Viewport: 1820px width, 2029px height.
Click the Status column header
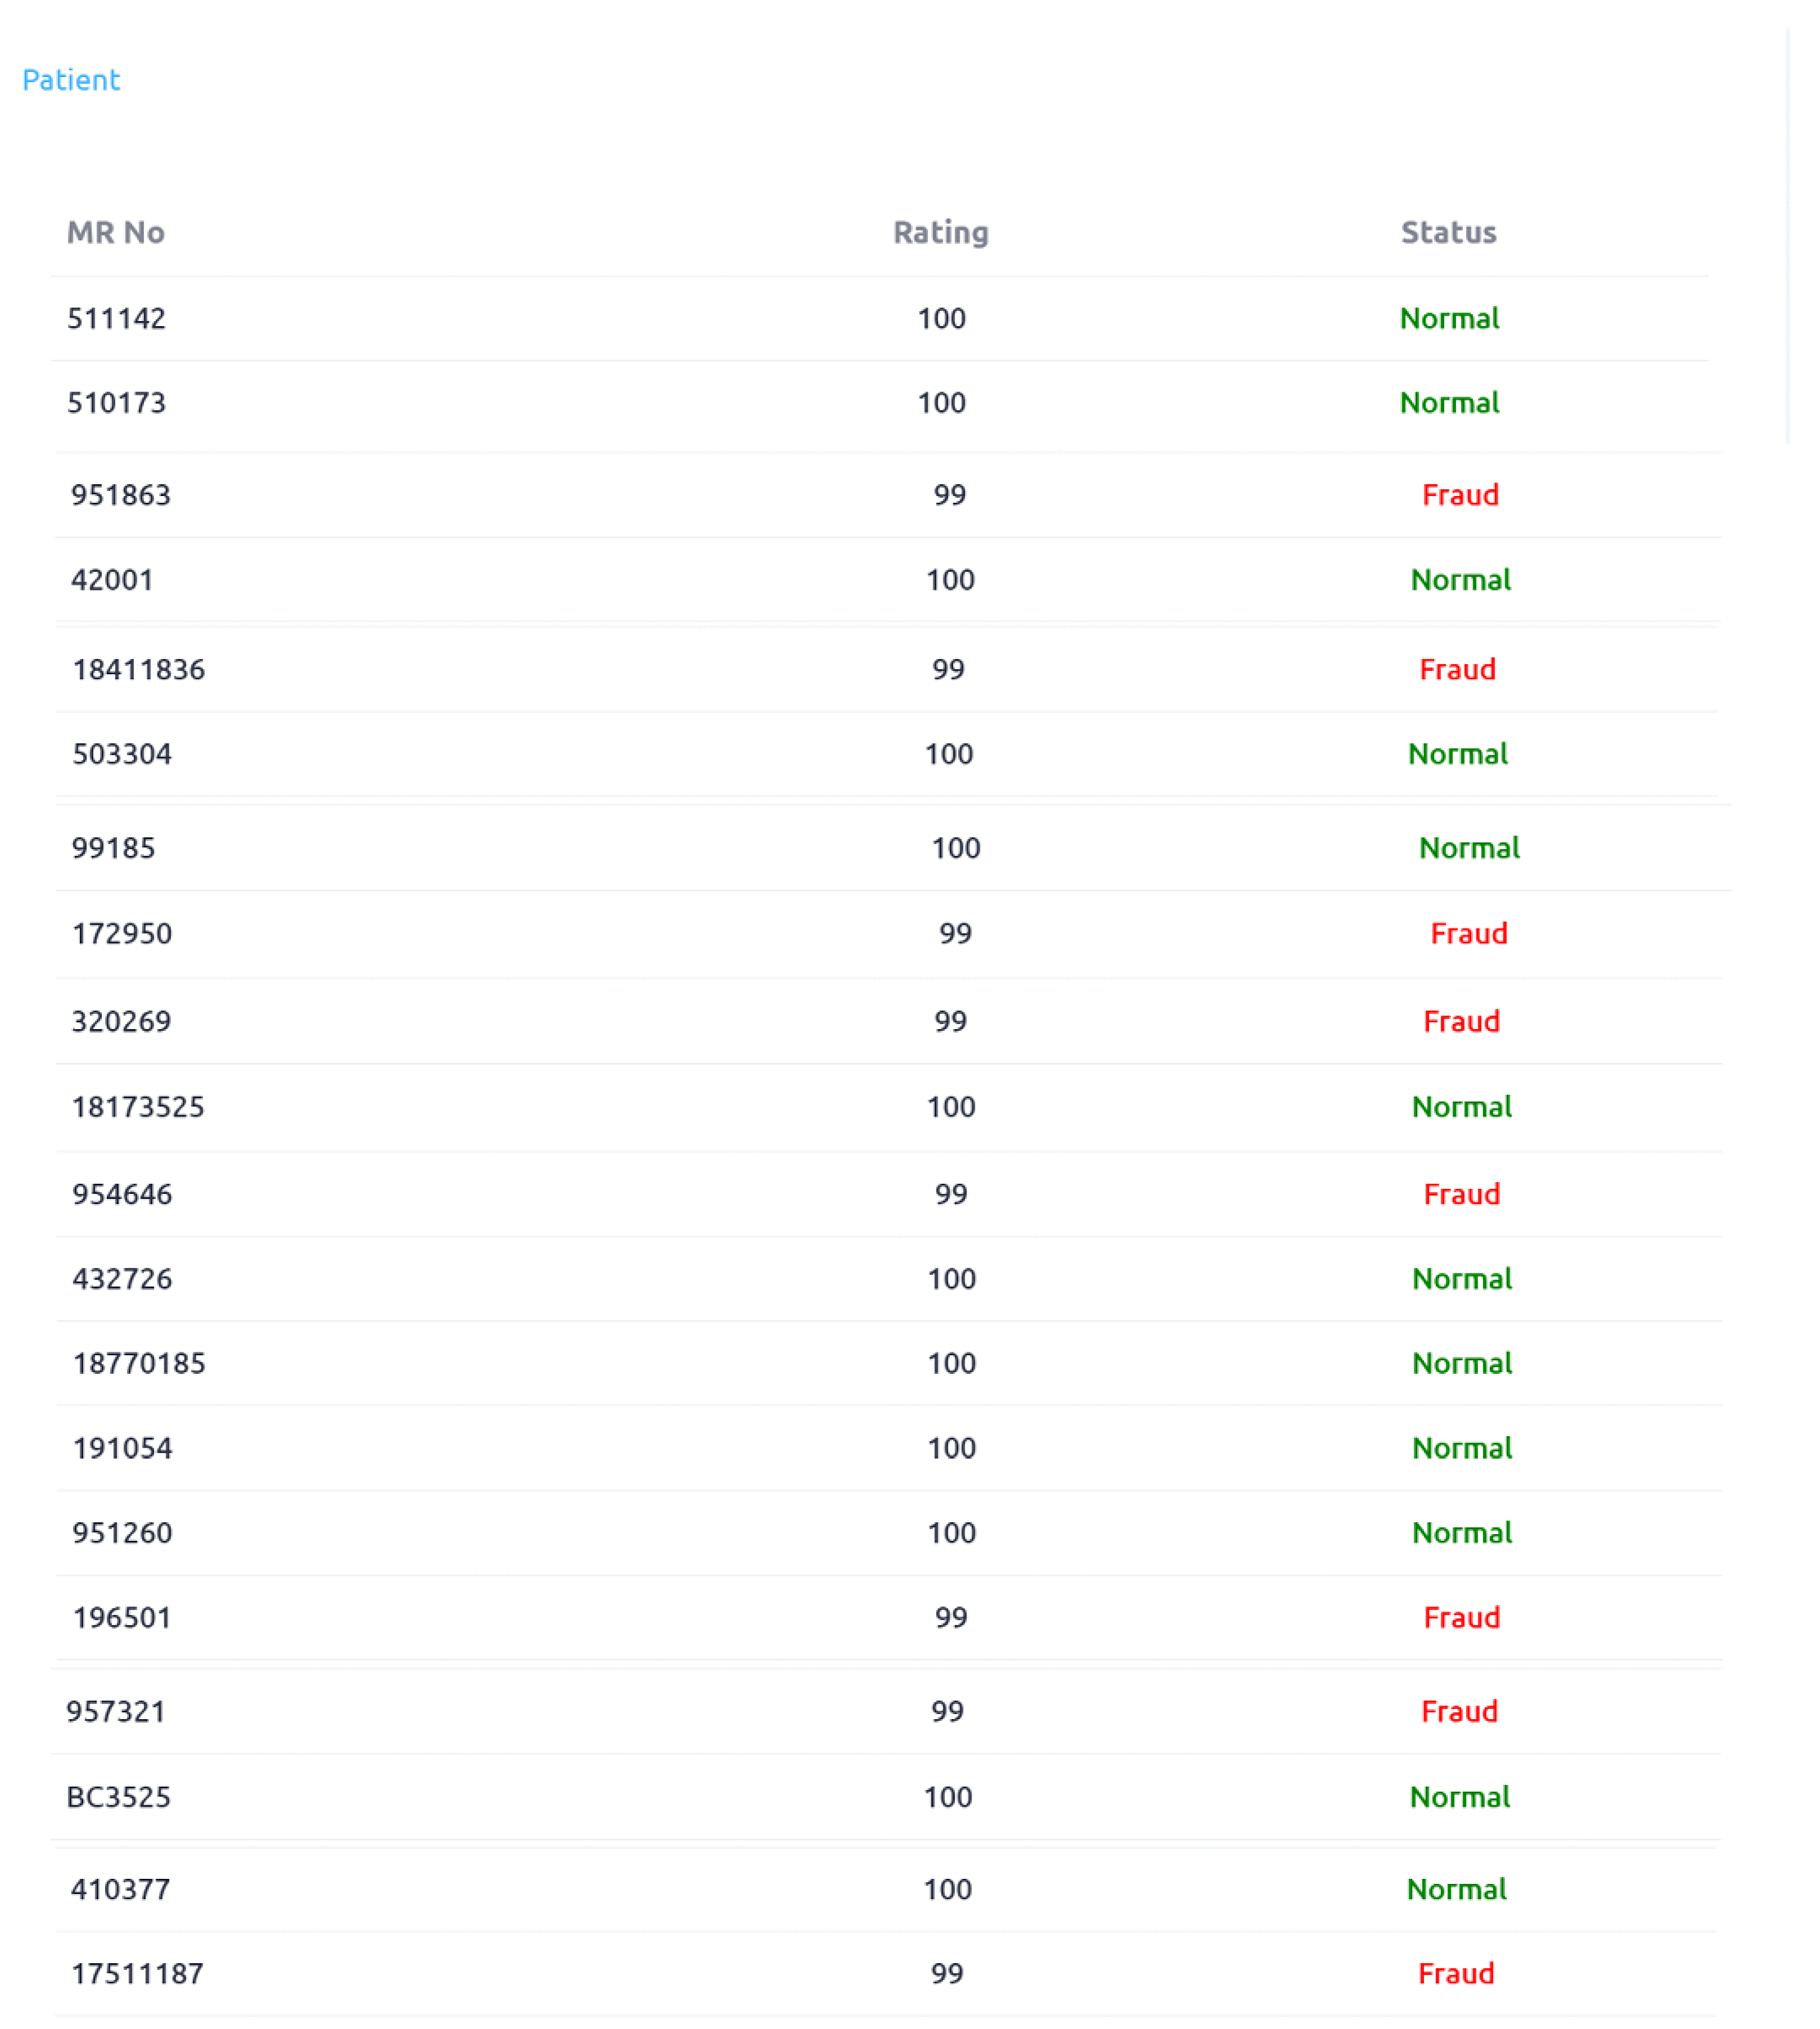[x=1448, y=233]
